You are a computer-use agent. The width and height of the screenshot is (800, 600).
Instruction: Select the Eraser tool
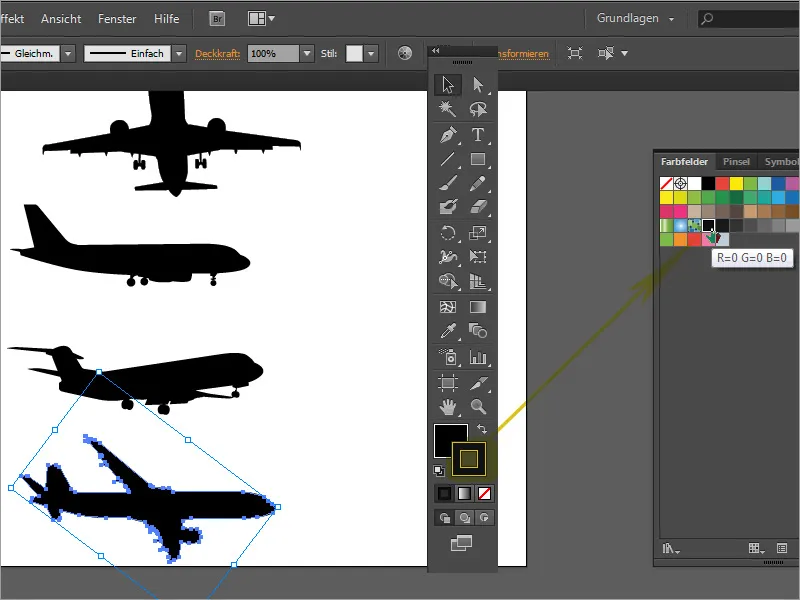click(478, 207)
